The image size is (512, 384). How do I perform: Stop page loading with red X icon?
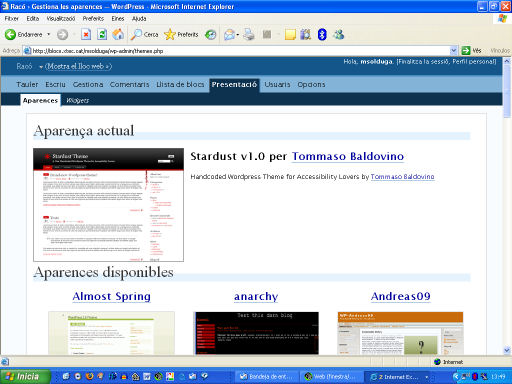coord(86,34)
